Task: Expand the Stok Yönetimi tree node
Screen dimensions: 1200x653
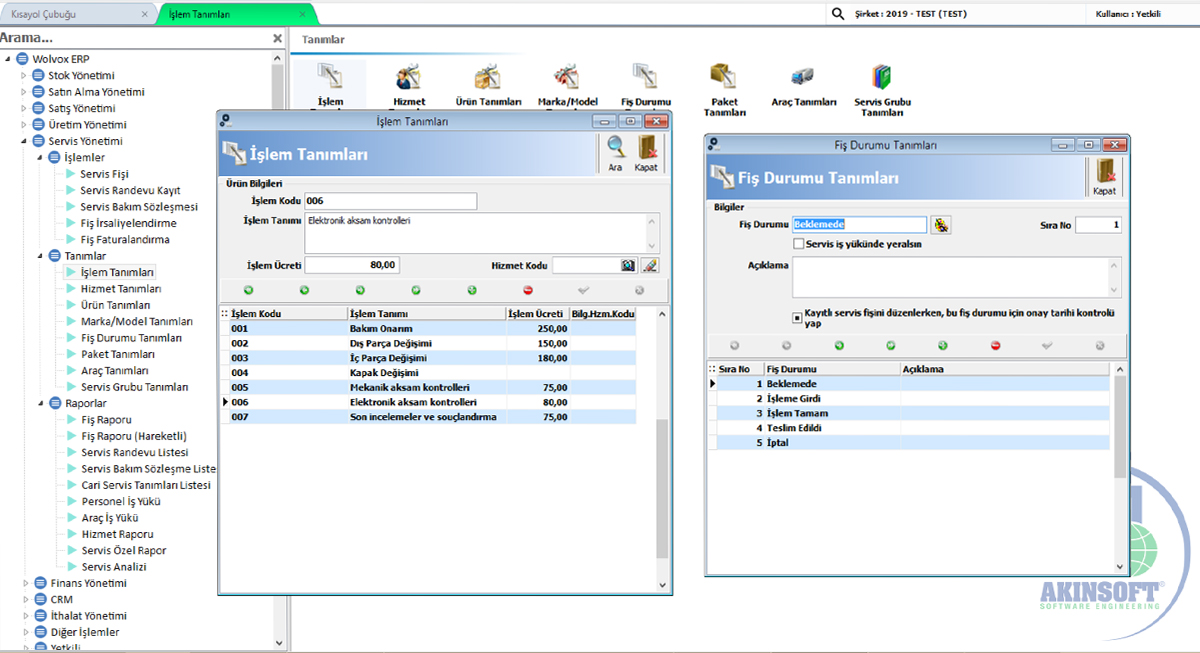Action: coord(24,76)
